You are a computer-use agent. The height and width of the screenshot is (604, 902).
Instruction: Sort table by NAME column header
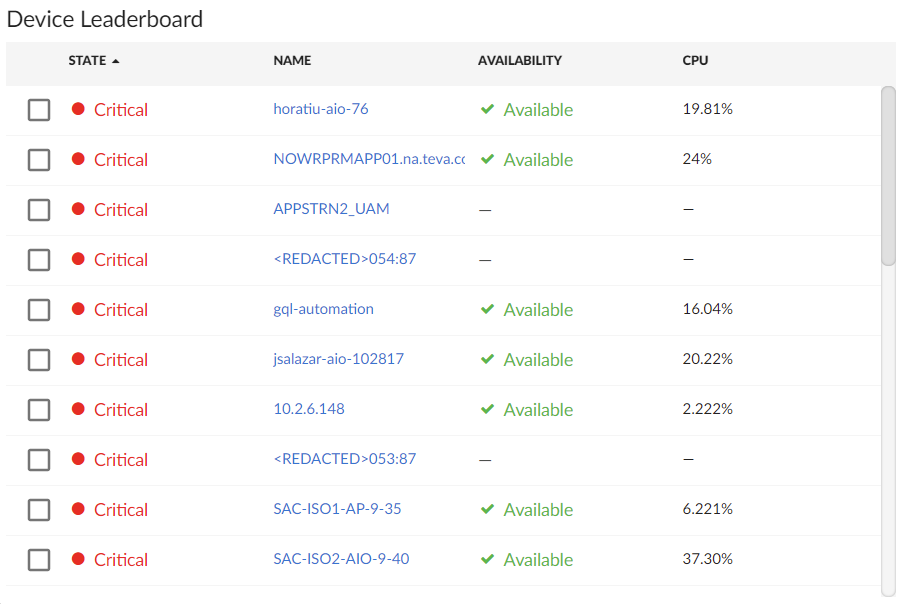(292, 61)
